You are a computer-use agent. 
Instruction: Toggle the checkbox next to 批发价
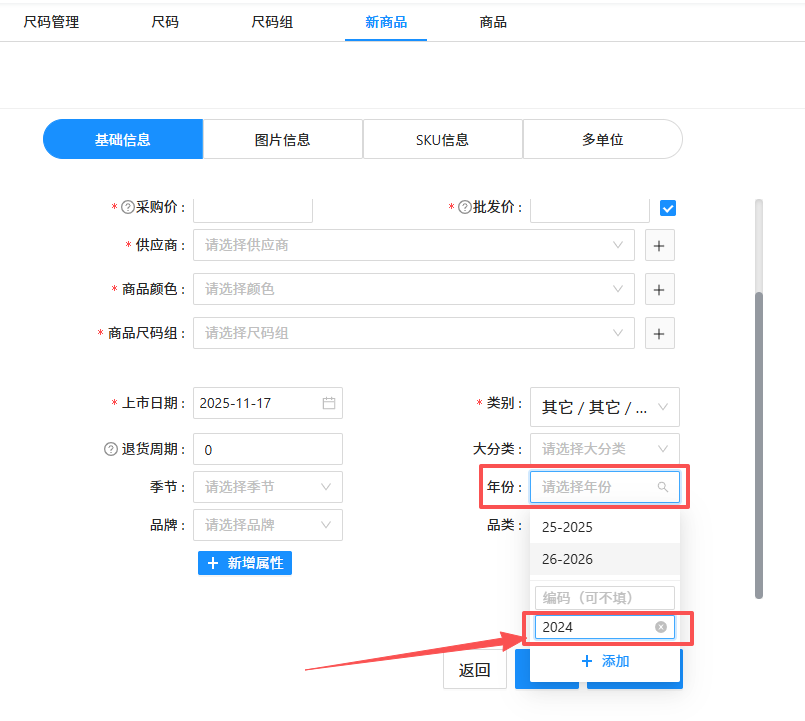667,208
